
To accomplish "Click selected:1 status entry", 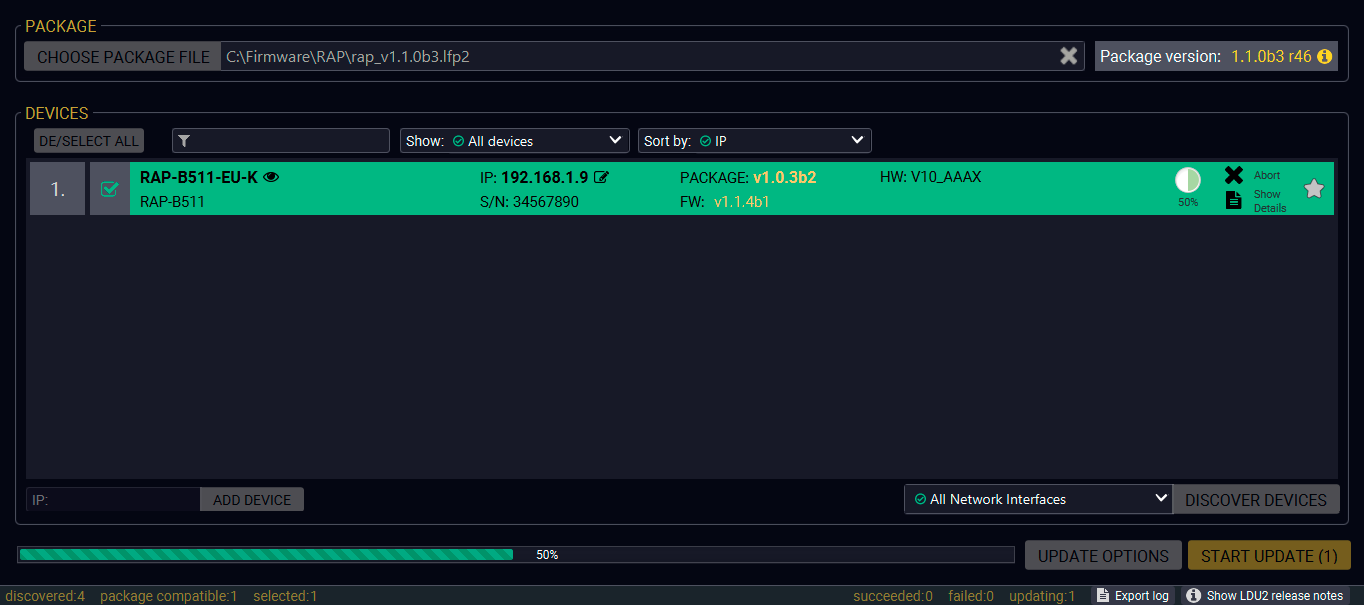I will click(x=285, y=596).
